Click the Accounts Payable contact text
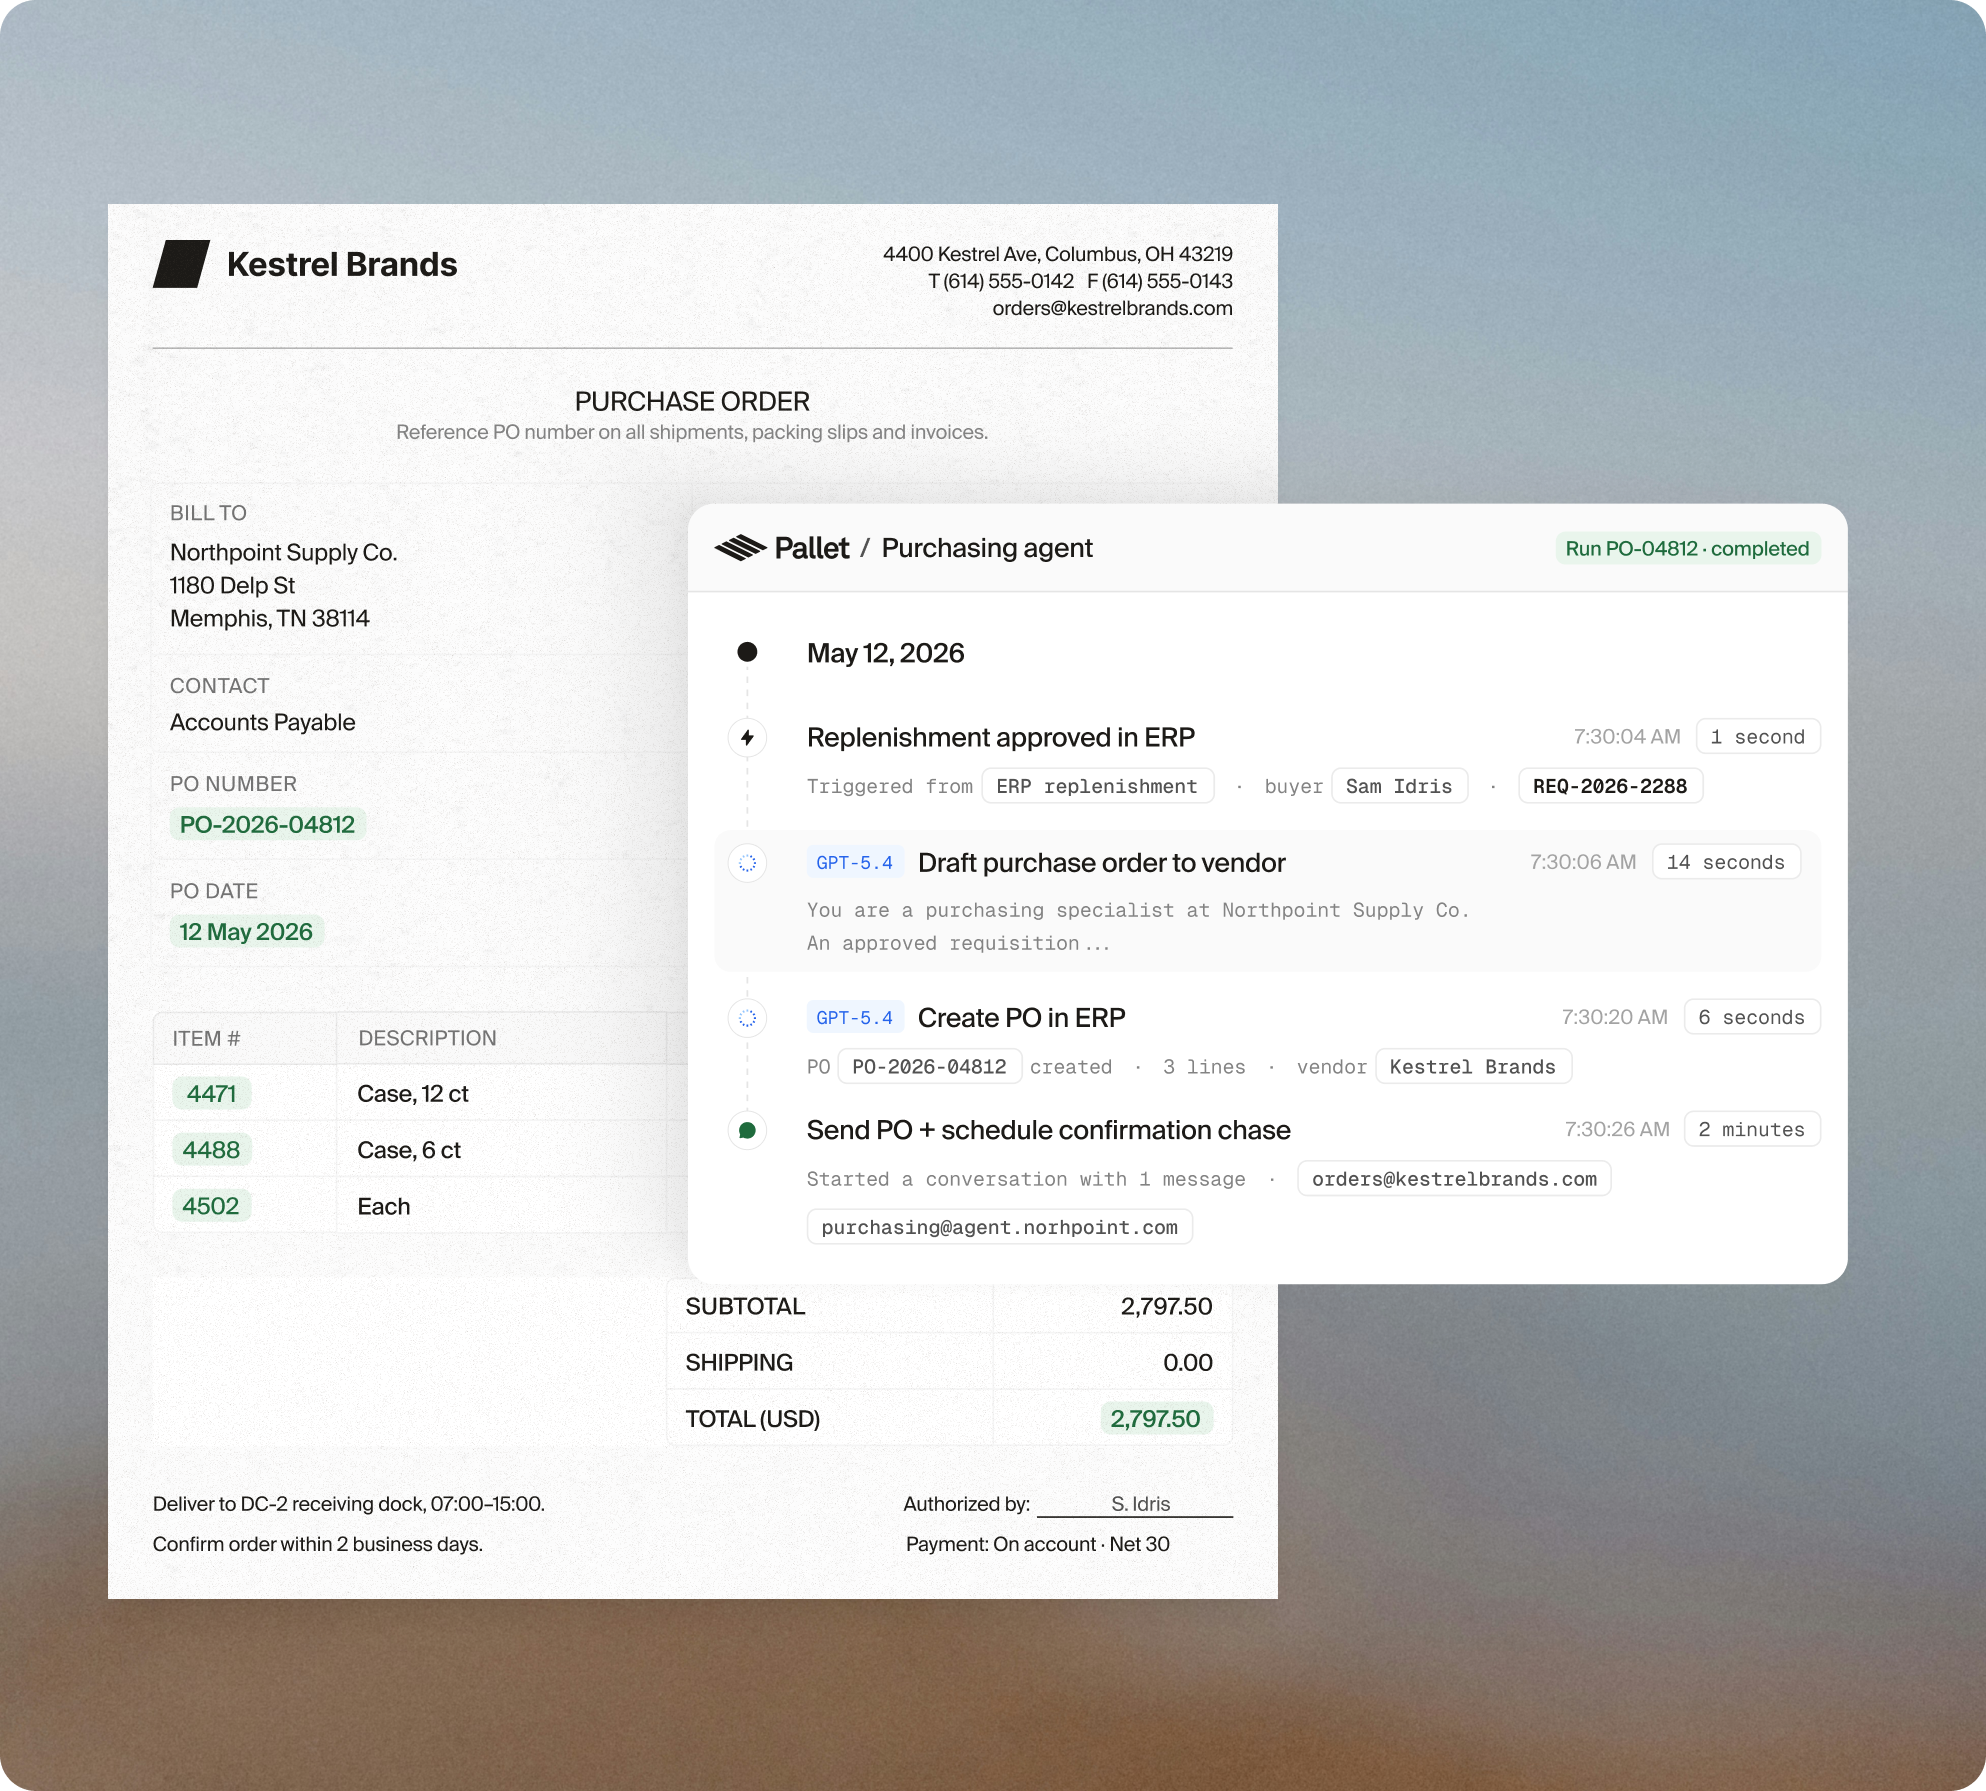 click(263, 722)
